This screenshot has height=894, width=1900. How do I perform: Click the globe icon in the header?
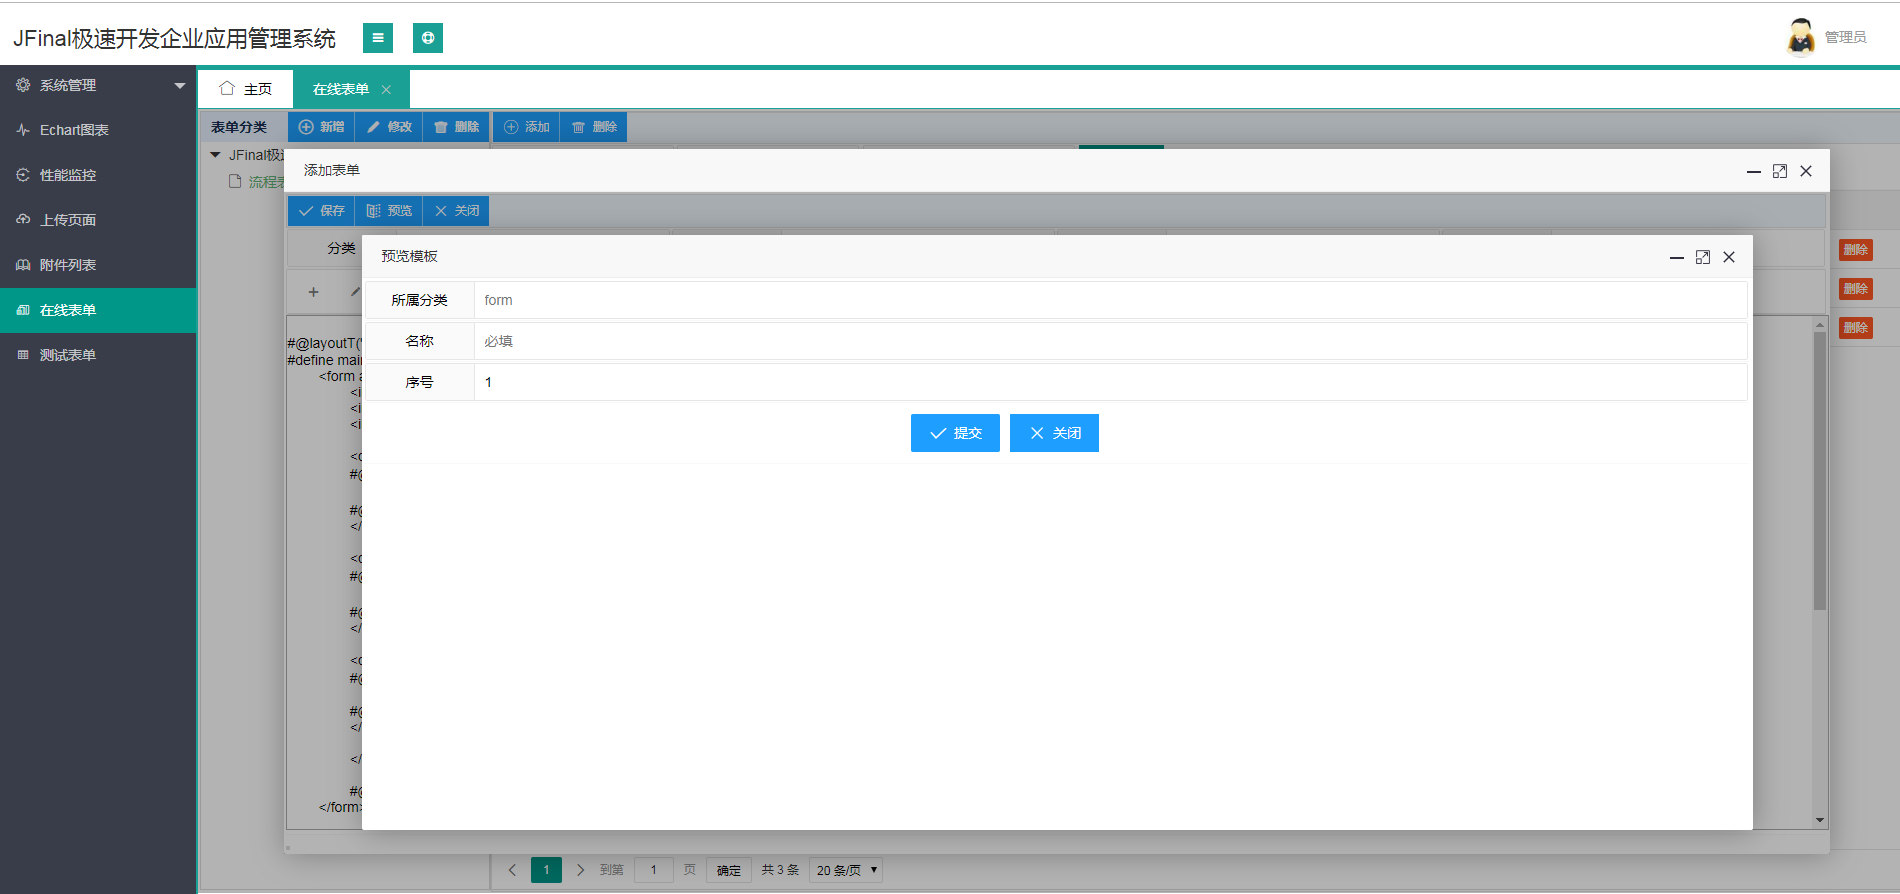pos(428,38)
